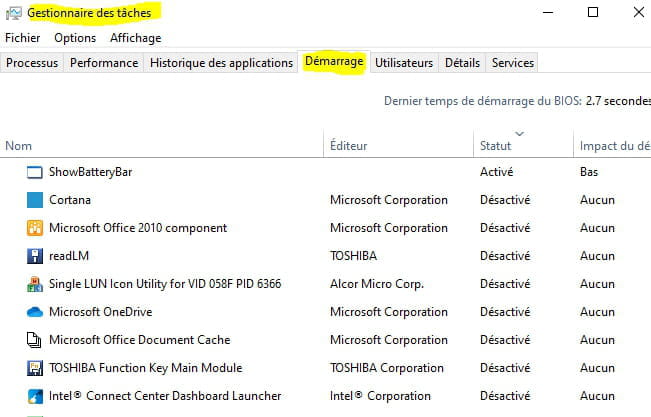Image resolution: width=651 pixels, height=417 pixels.
Task: Select TOSHIBA Function Key Main Module
Action: tap(146, 368)
